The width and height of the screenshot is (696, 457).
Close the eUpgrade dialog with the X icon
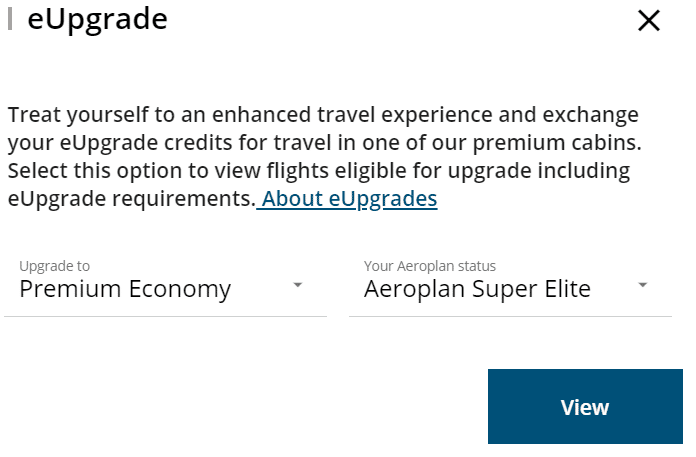click(x=649, y=20)
